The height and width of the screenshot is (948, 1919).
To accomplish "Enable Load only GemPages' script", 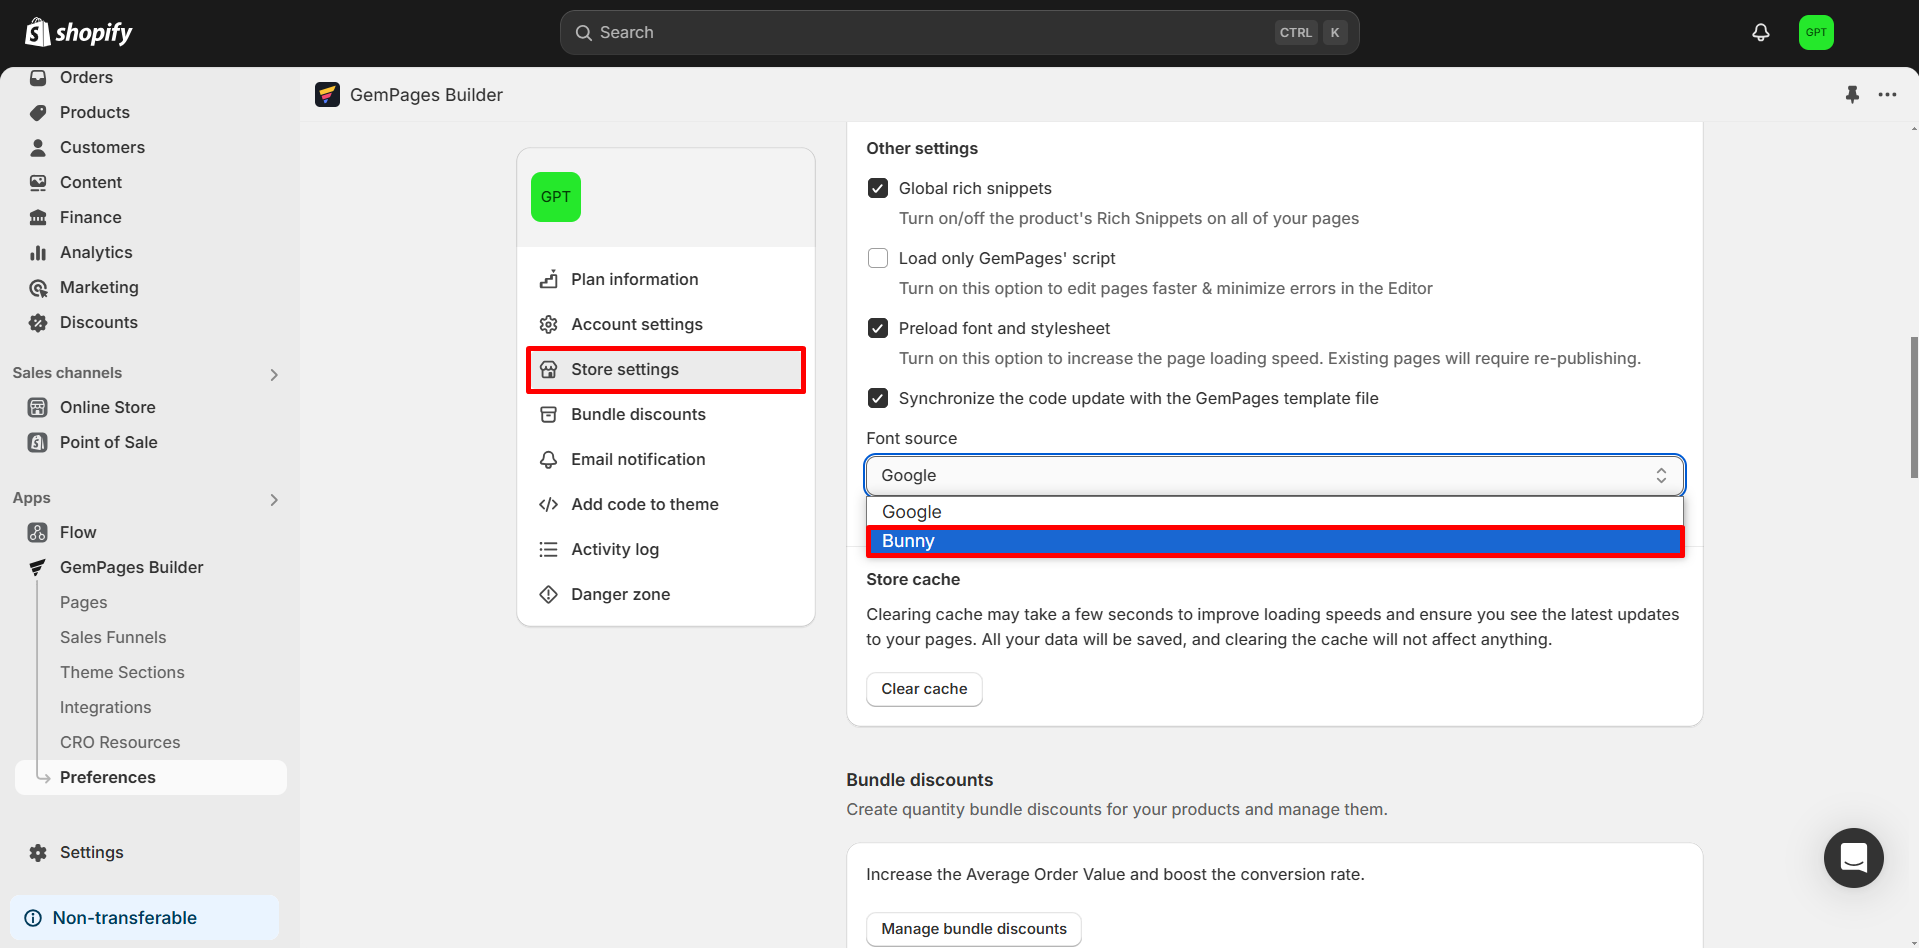I will (878, 259).
